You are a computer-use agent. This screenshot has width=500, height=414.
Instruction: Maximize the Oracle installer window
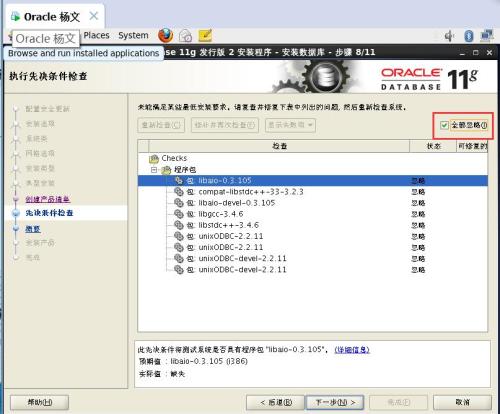[x=476, y=53]
